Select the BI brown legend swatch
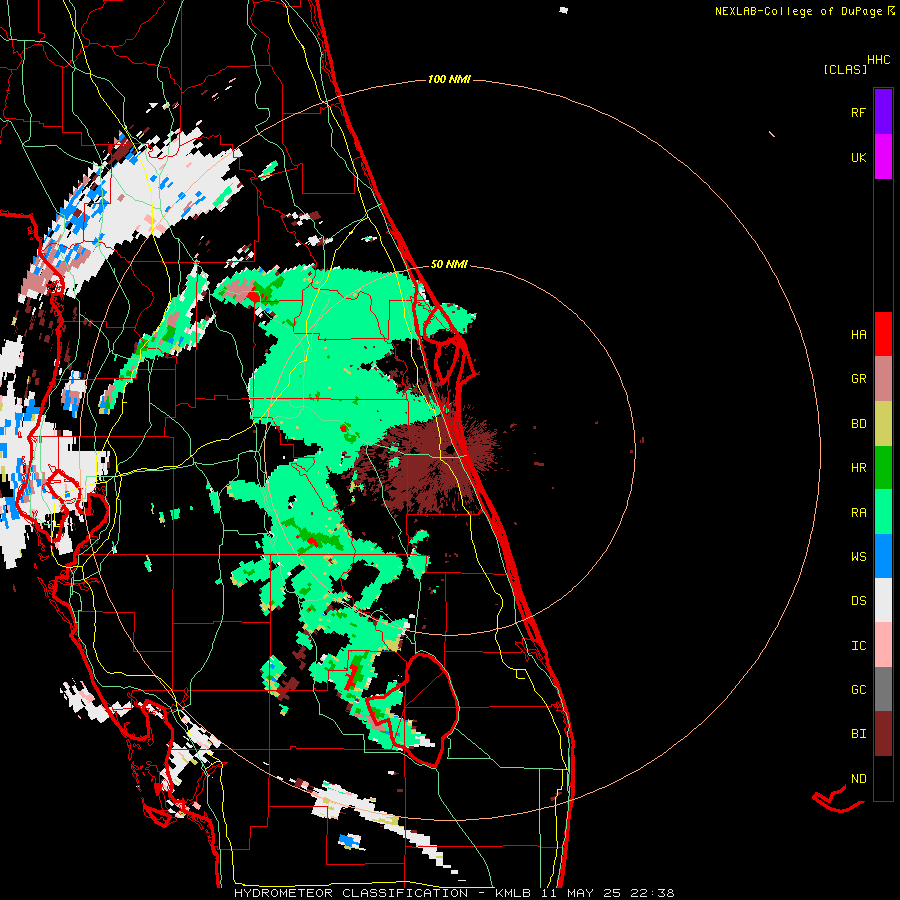Image resolution: width=900 pixels, height=900 pixels. pyautogui.click(x=883, y=734)
